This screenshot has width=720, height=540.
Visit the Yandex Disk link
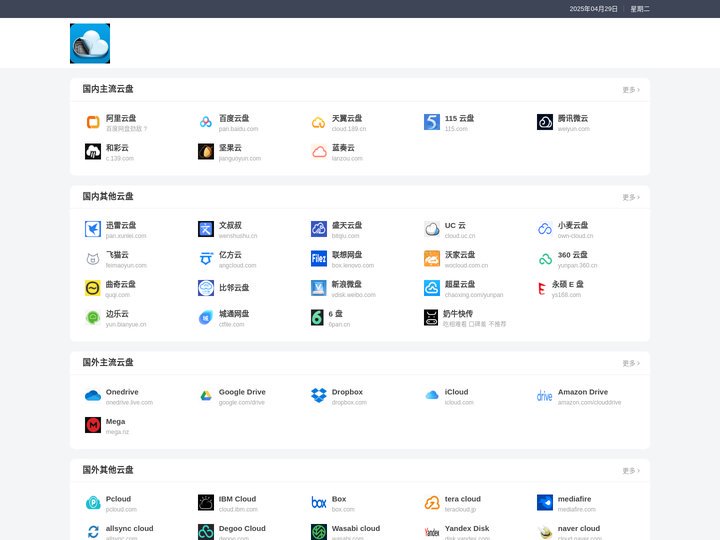467,529
